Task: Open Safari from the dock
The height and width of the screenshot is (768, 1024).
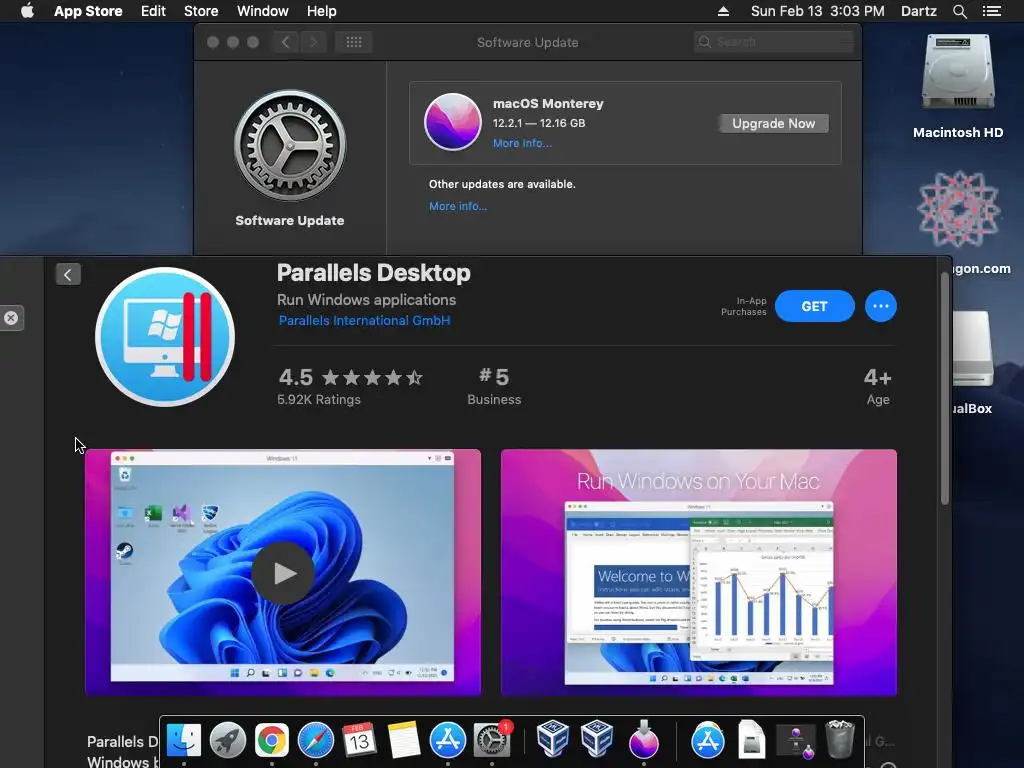Action: [315, 741]
